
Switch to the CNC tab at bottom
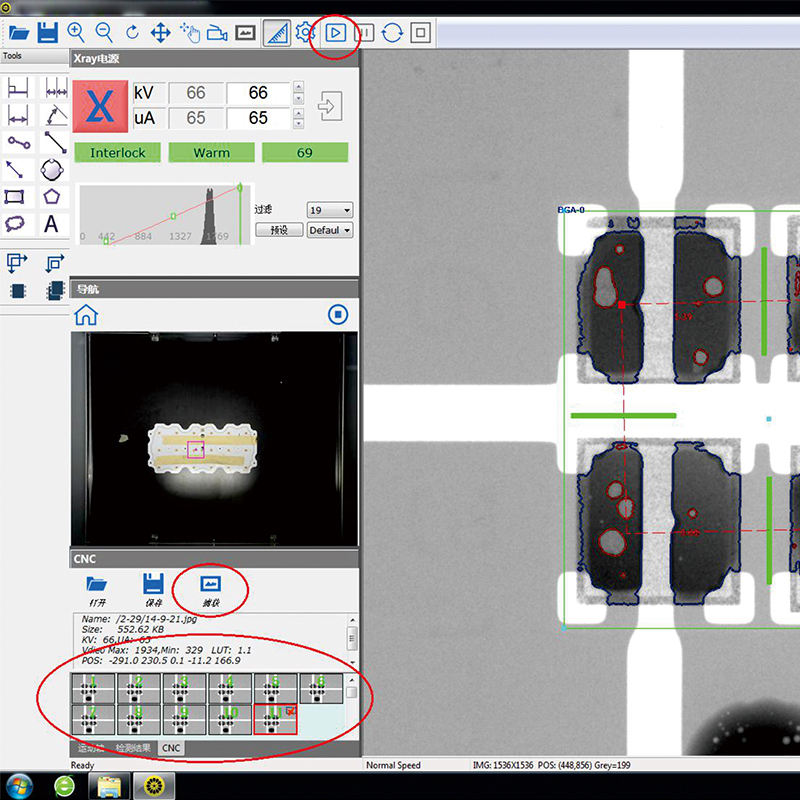pos(171,748)
